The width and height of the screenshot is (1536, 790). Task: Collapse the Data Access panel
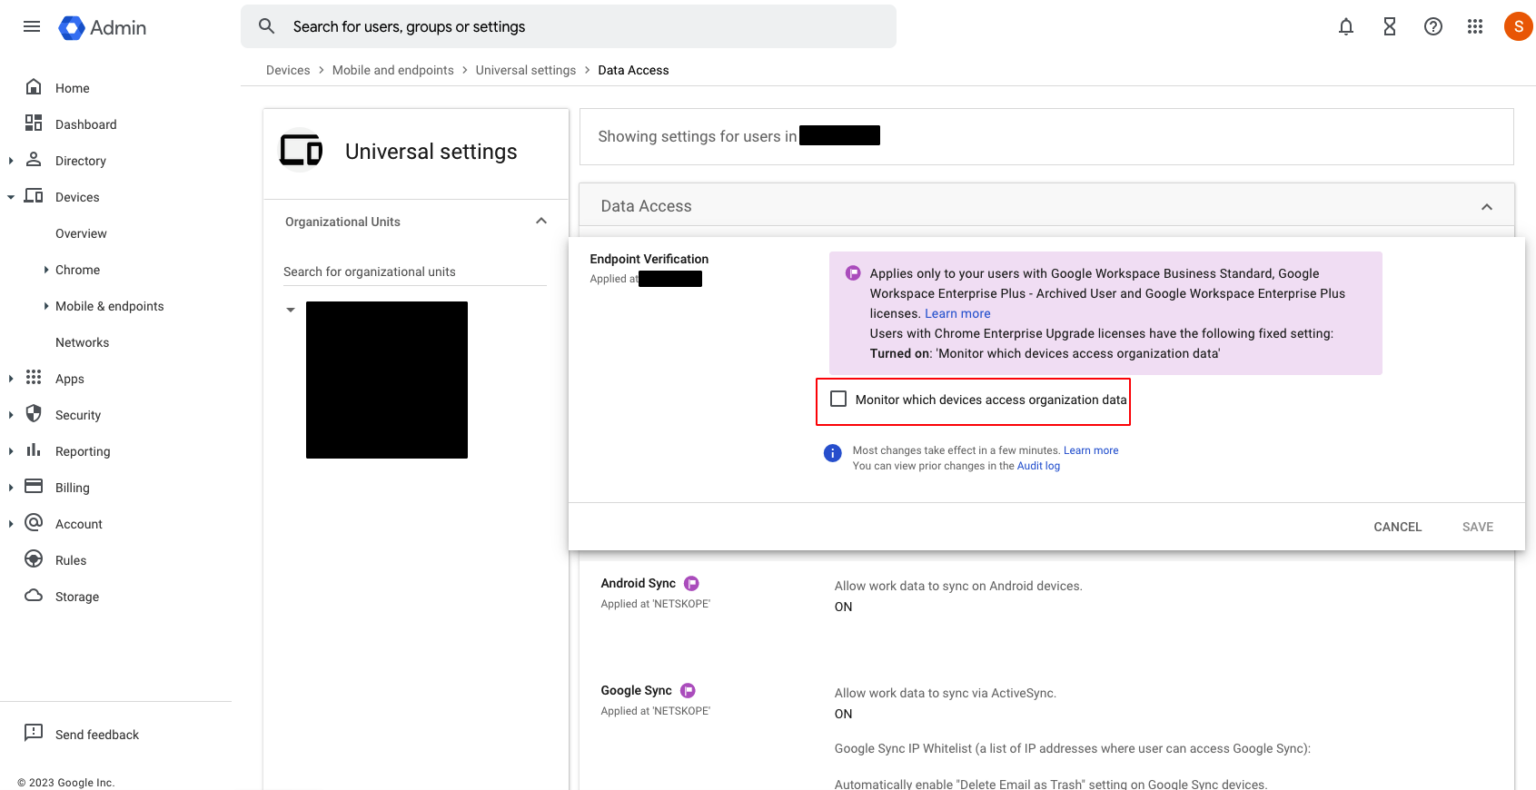[1487, 205]
